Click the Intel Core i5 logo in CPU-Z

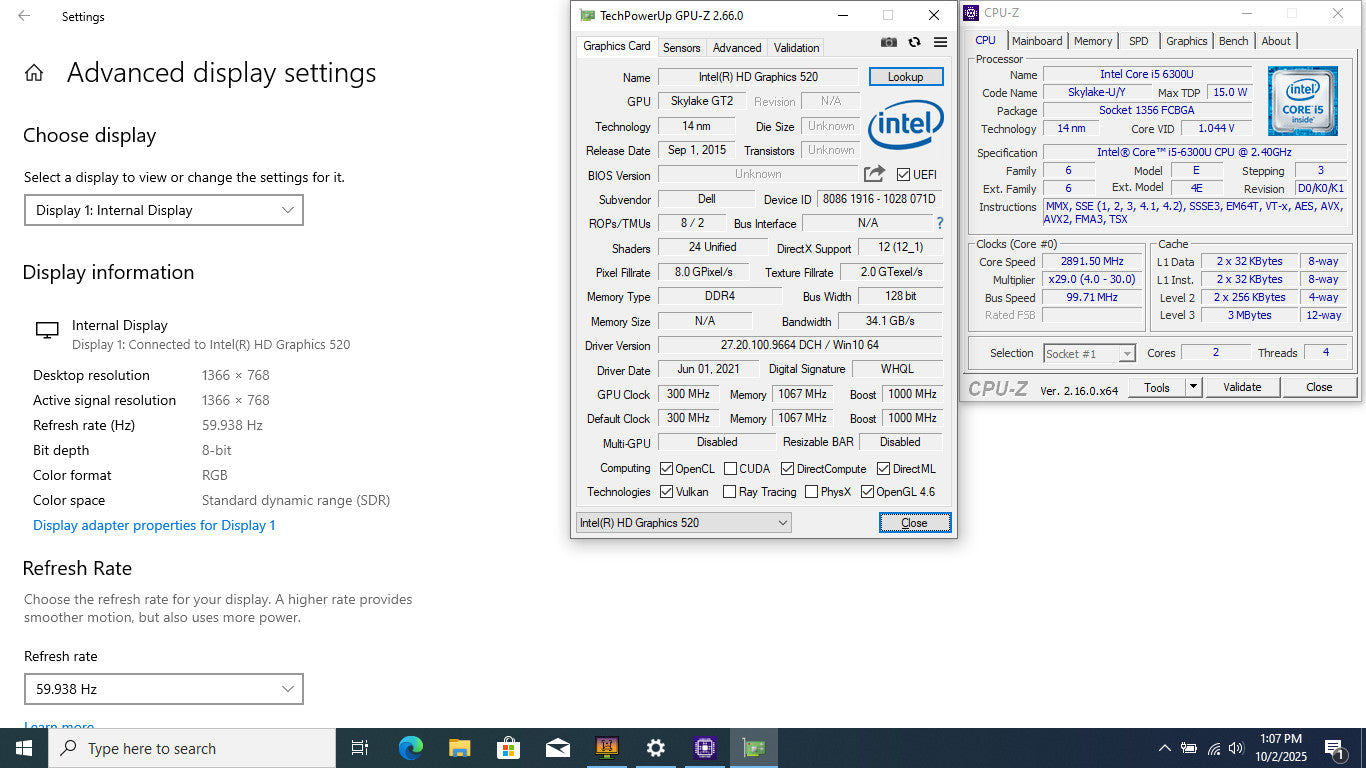(1302, 101)
